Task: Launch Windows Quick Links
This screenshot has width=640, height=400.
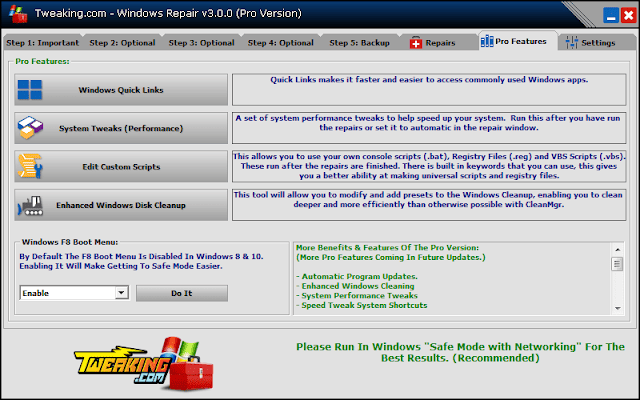Action: (x=121, y=90)
